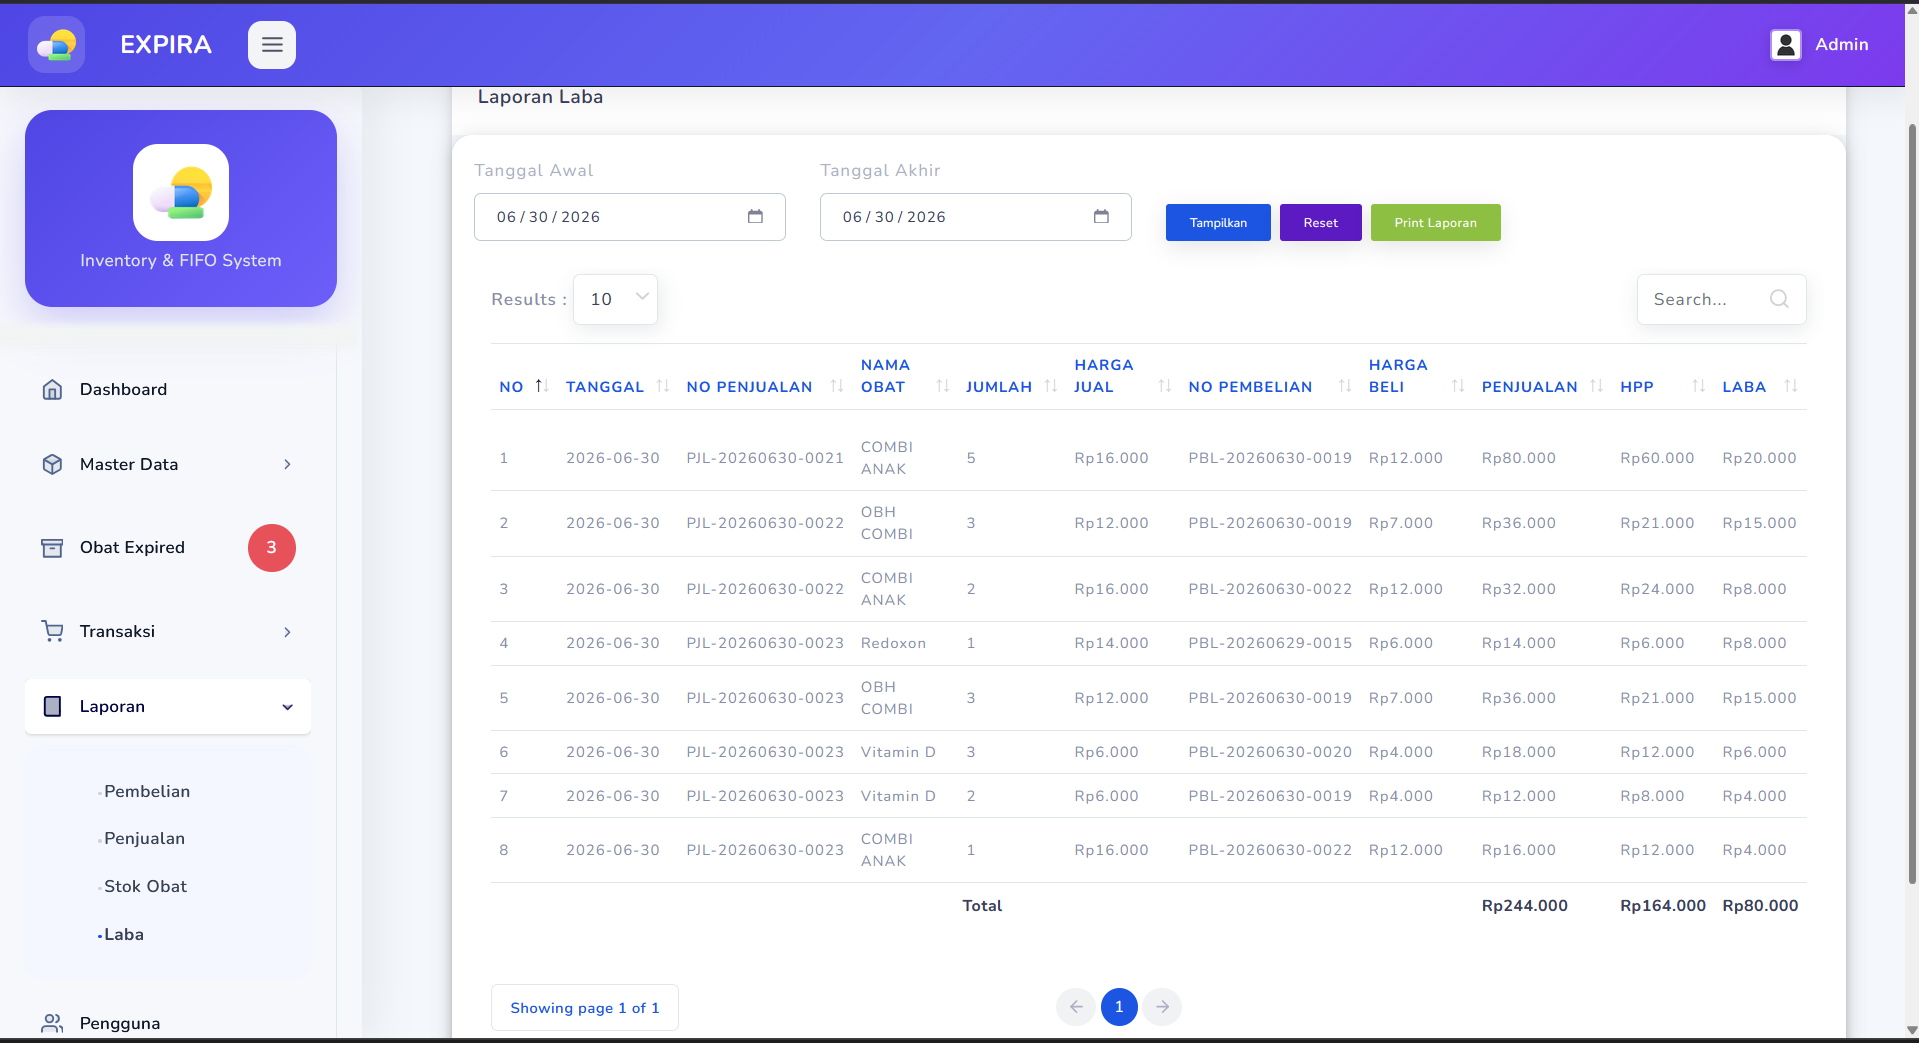This screenshot has height=1043, width=1919.
Task: Collapse the Laporan submenu chevron
Action: coord(287,707)
